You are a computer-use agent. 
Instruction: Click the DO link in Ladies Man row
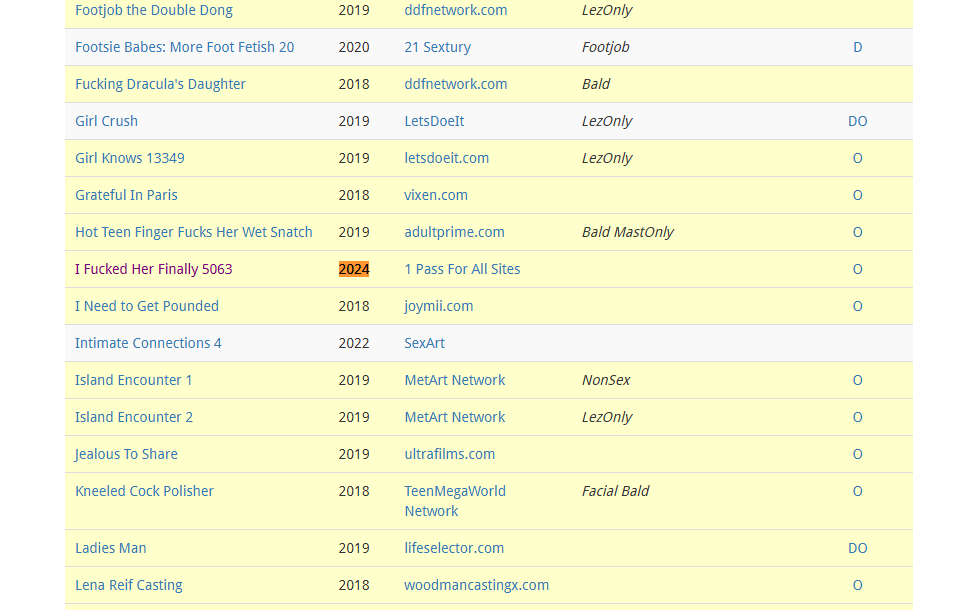857,548
